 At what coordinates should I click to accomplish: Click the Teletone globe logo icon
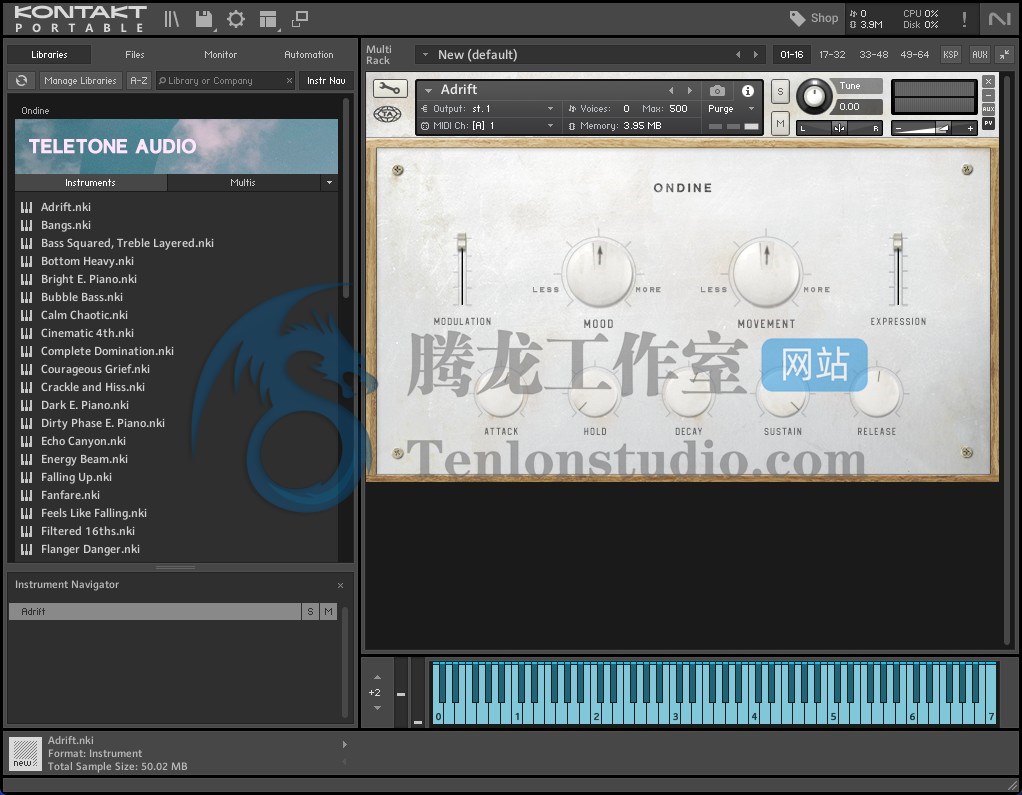(387, 114)
